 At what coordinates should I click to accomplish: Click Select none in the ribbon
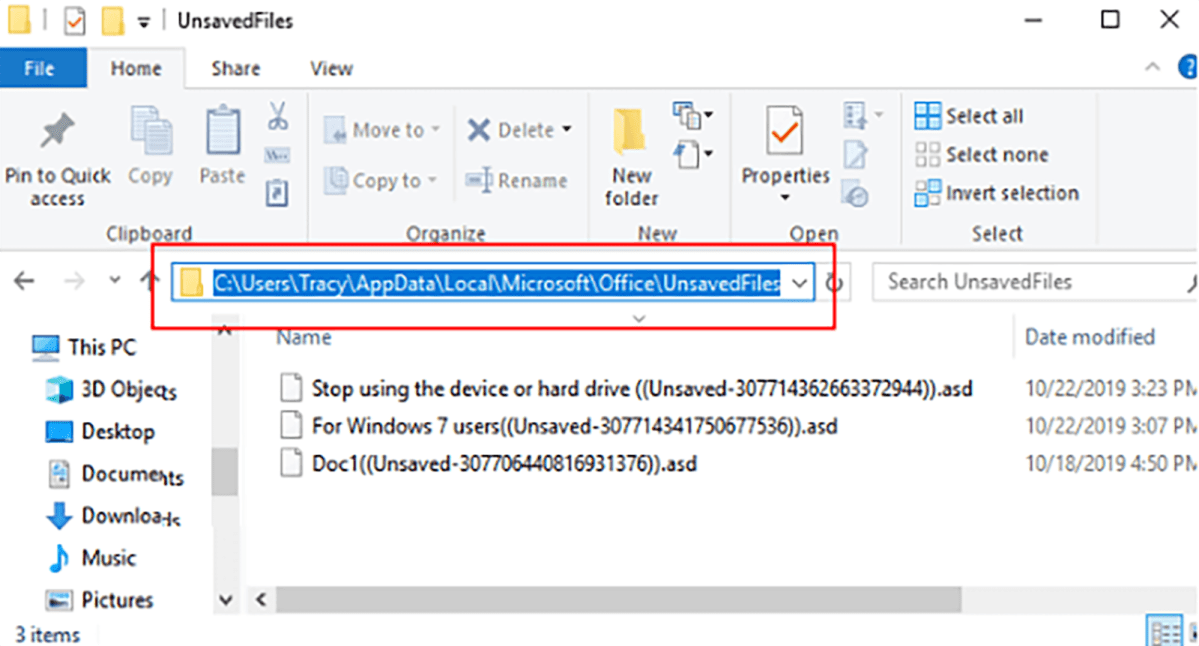[x=981, y=155]
